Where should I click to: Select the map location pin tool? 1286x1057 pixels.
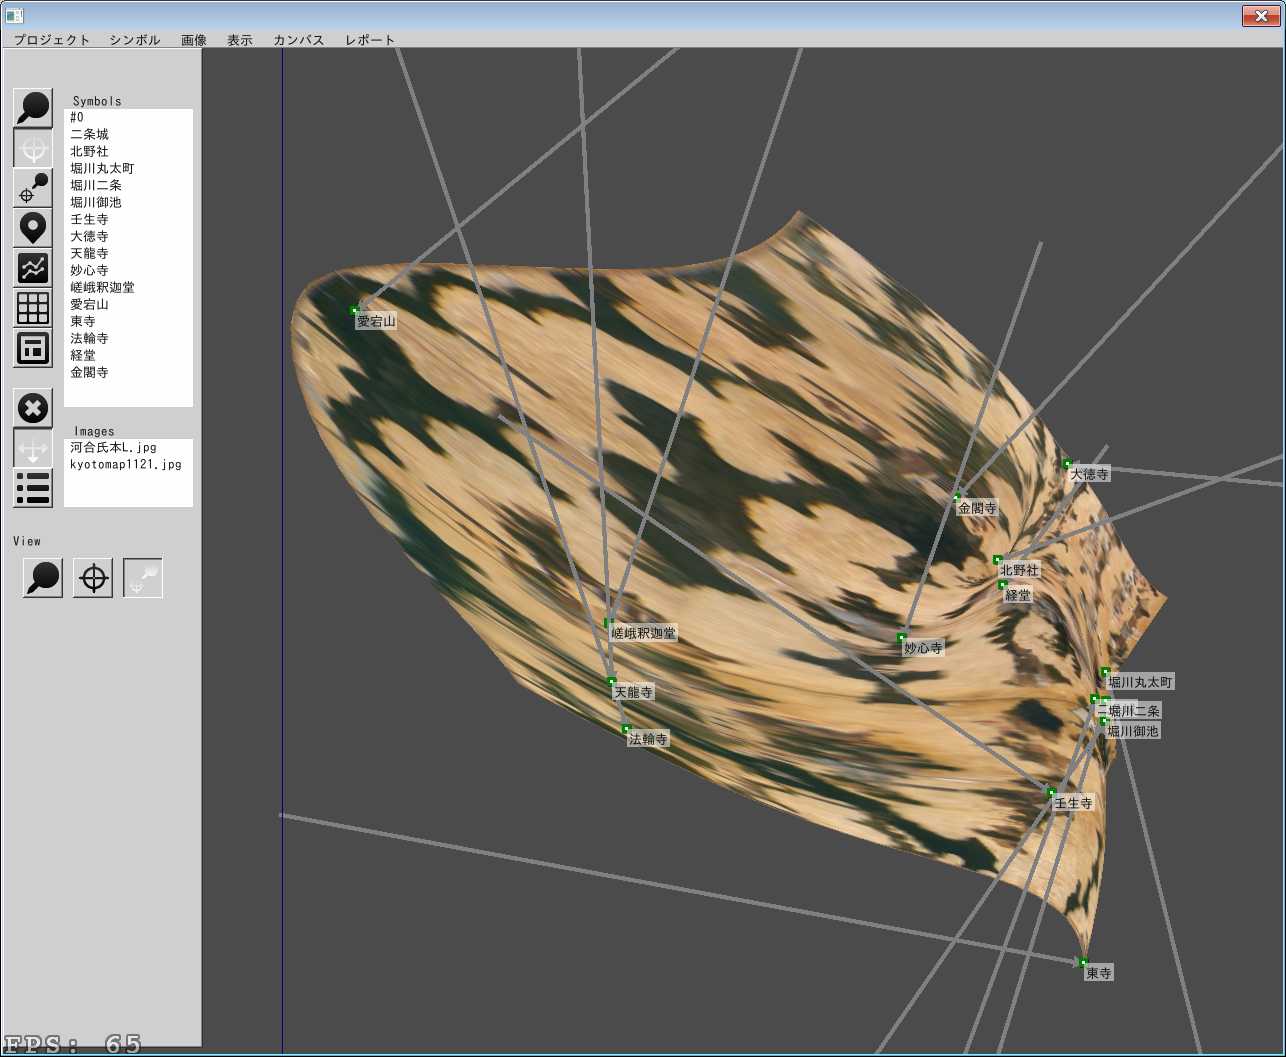[x=33, y=228]
